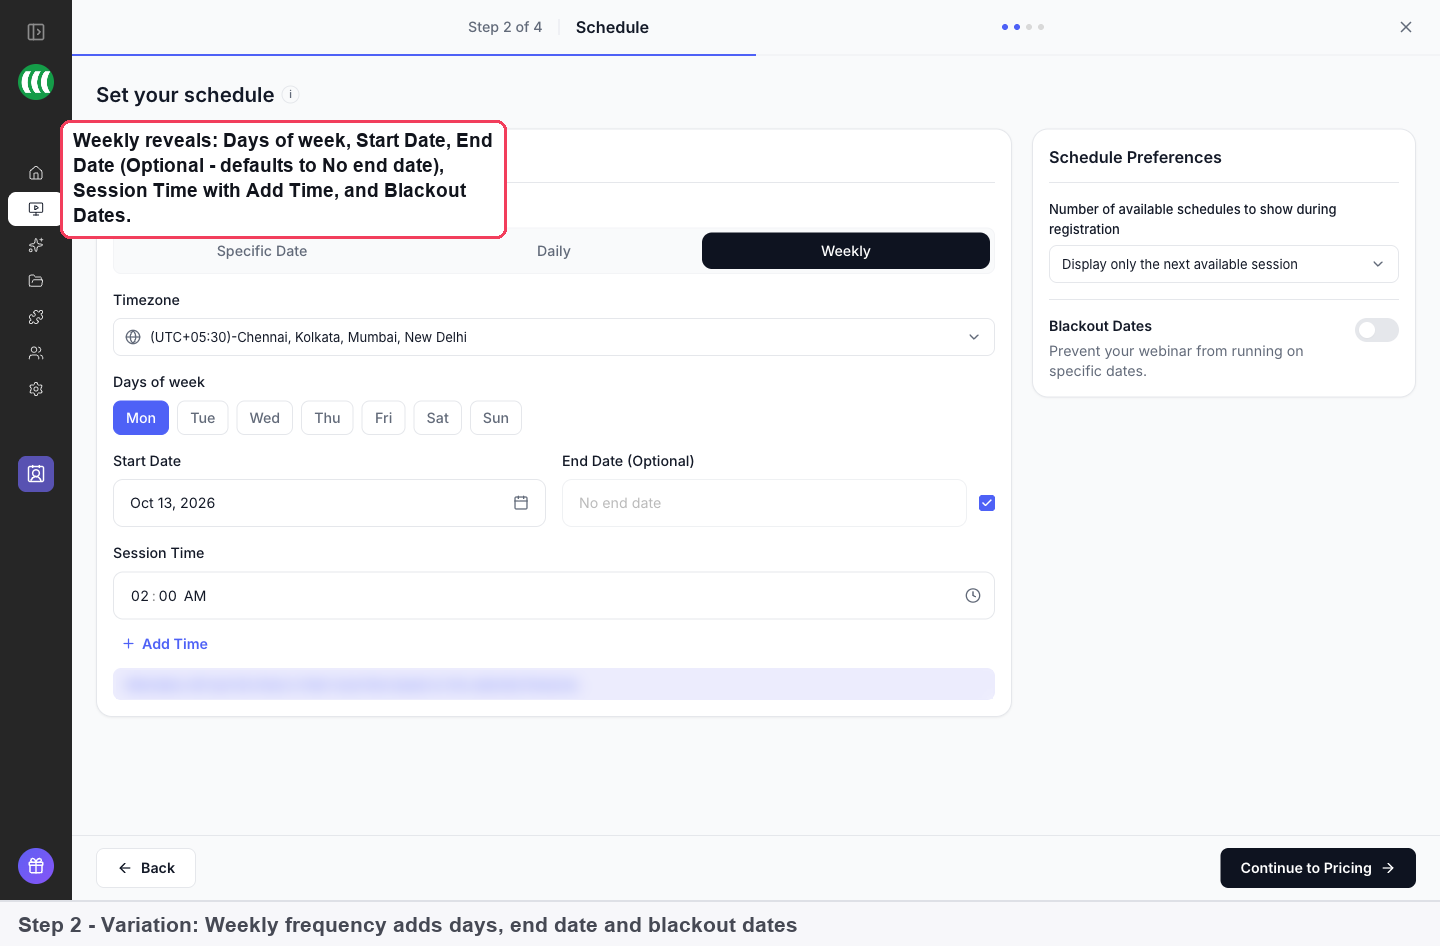Toggle the sidebar panel collapse icon

point(36,32)
